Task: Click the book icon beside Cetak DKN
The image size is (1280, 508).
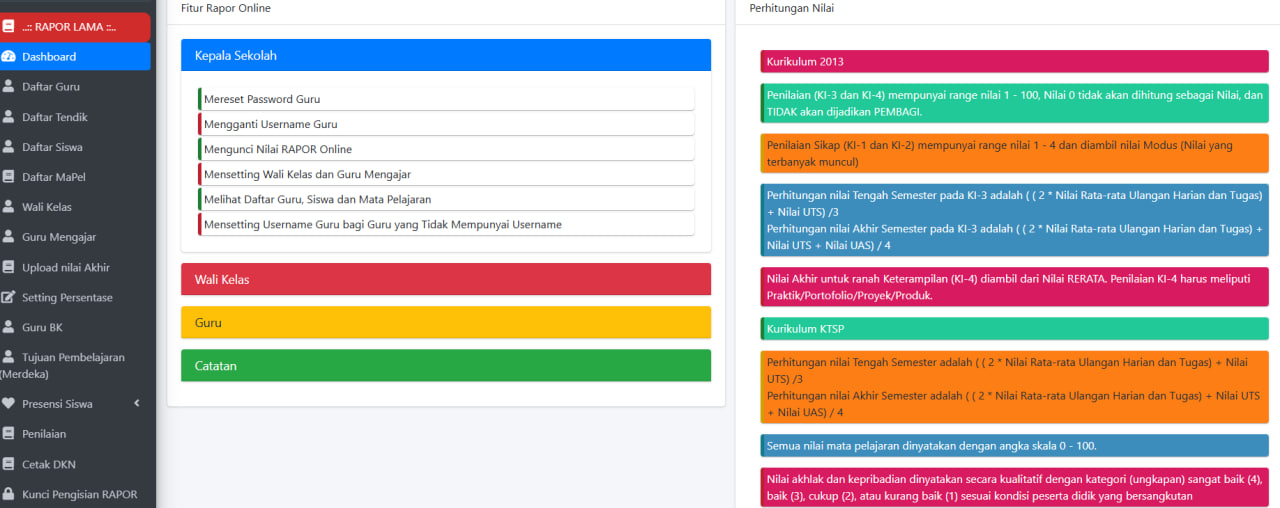Action: pyautogui.click(x=9, y=464)
